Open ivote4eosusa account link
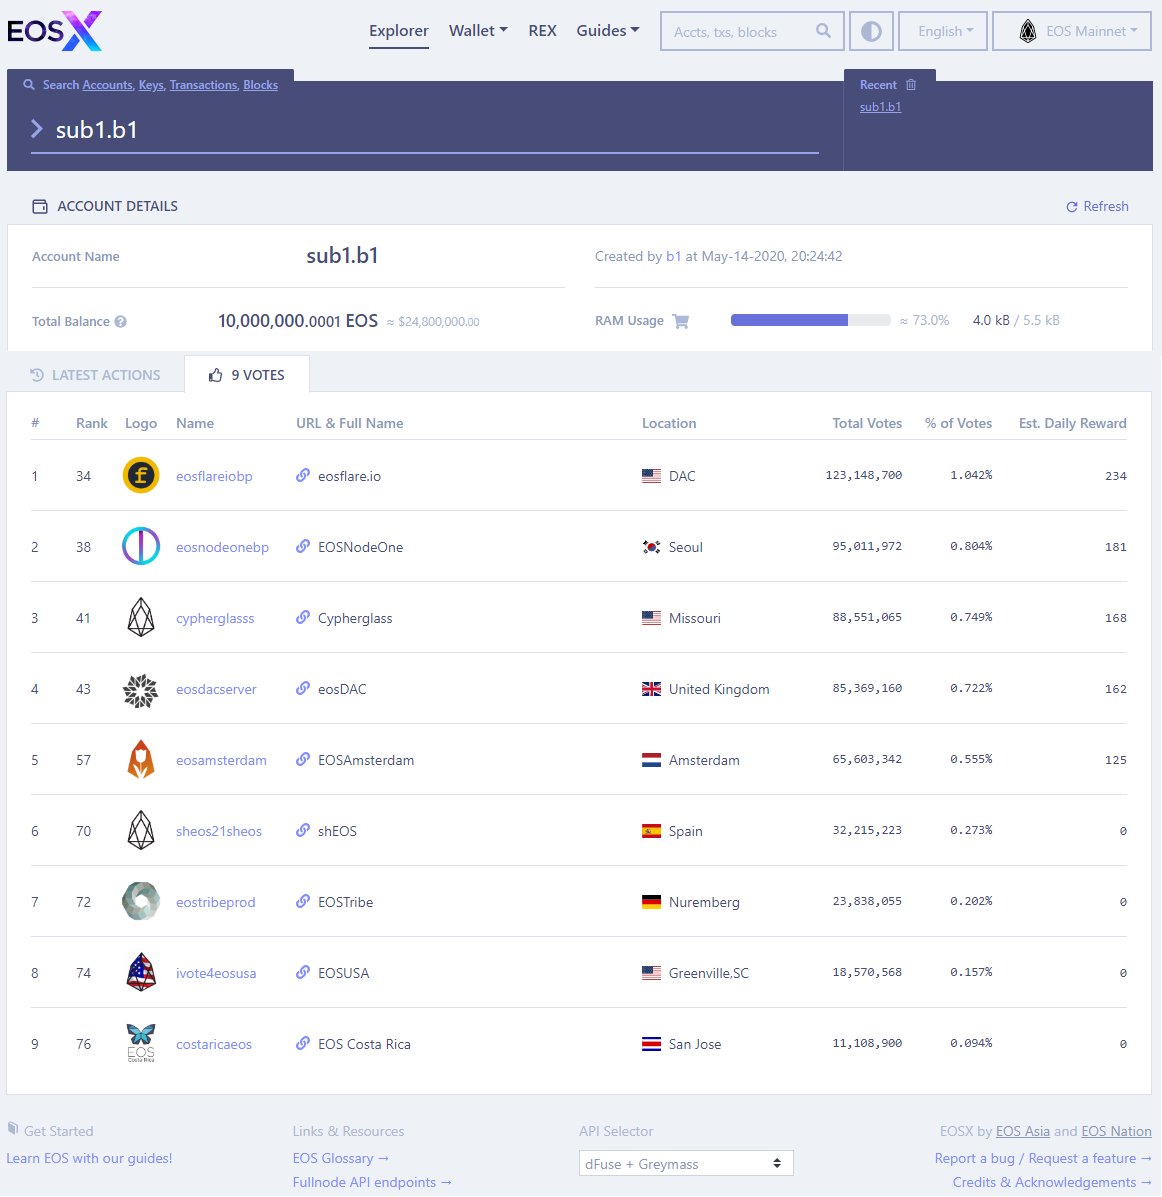The width and height of the screenshot is (1162, 1197). click(x=216, y=973)
